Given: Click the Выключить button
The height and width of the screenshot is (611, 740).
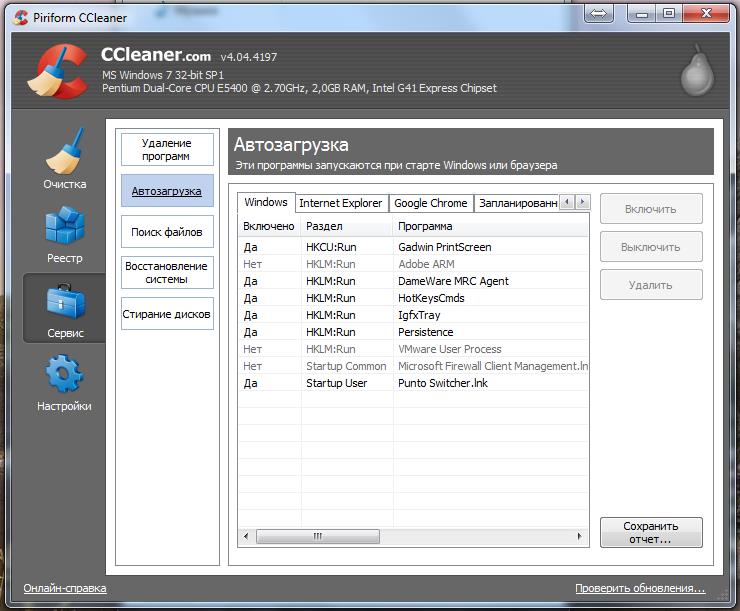Looking at the screenshot, I should pos(651,247).
